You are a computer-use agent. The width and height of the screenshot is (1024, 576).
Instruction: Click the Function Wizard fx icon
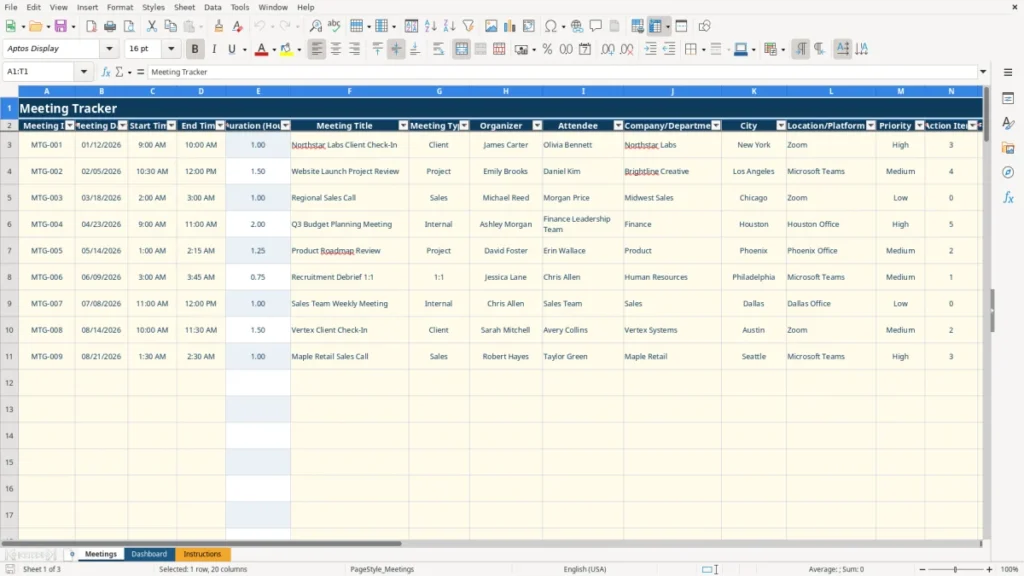pos(106,72)
